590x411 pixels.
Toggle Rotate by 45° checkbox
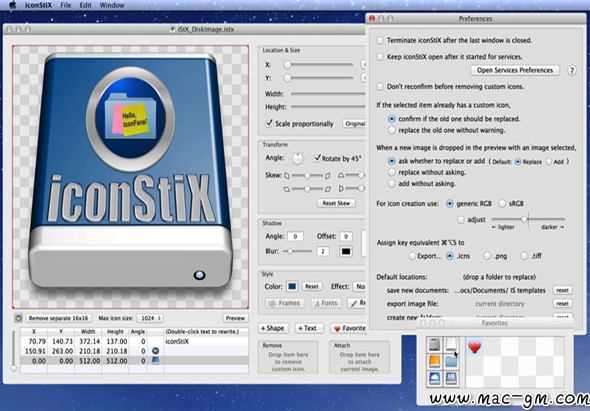tap(317, 158)
